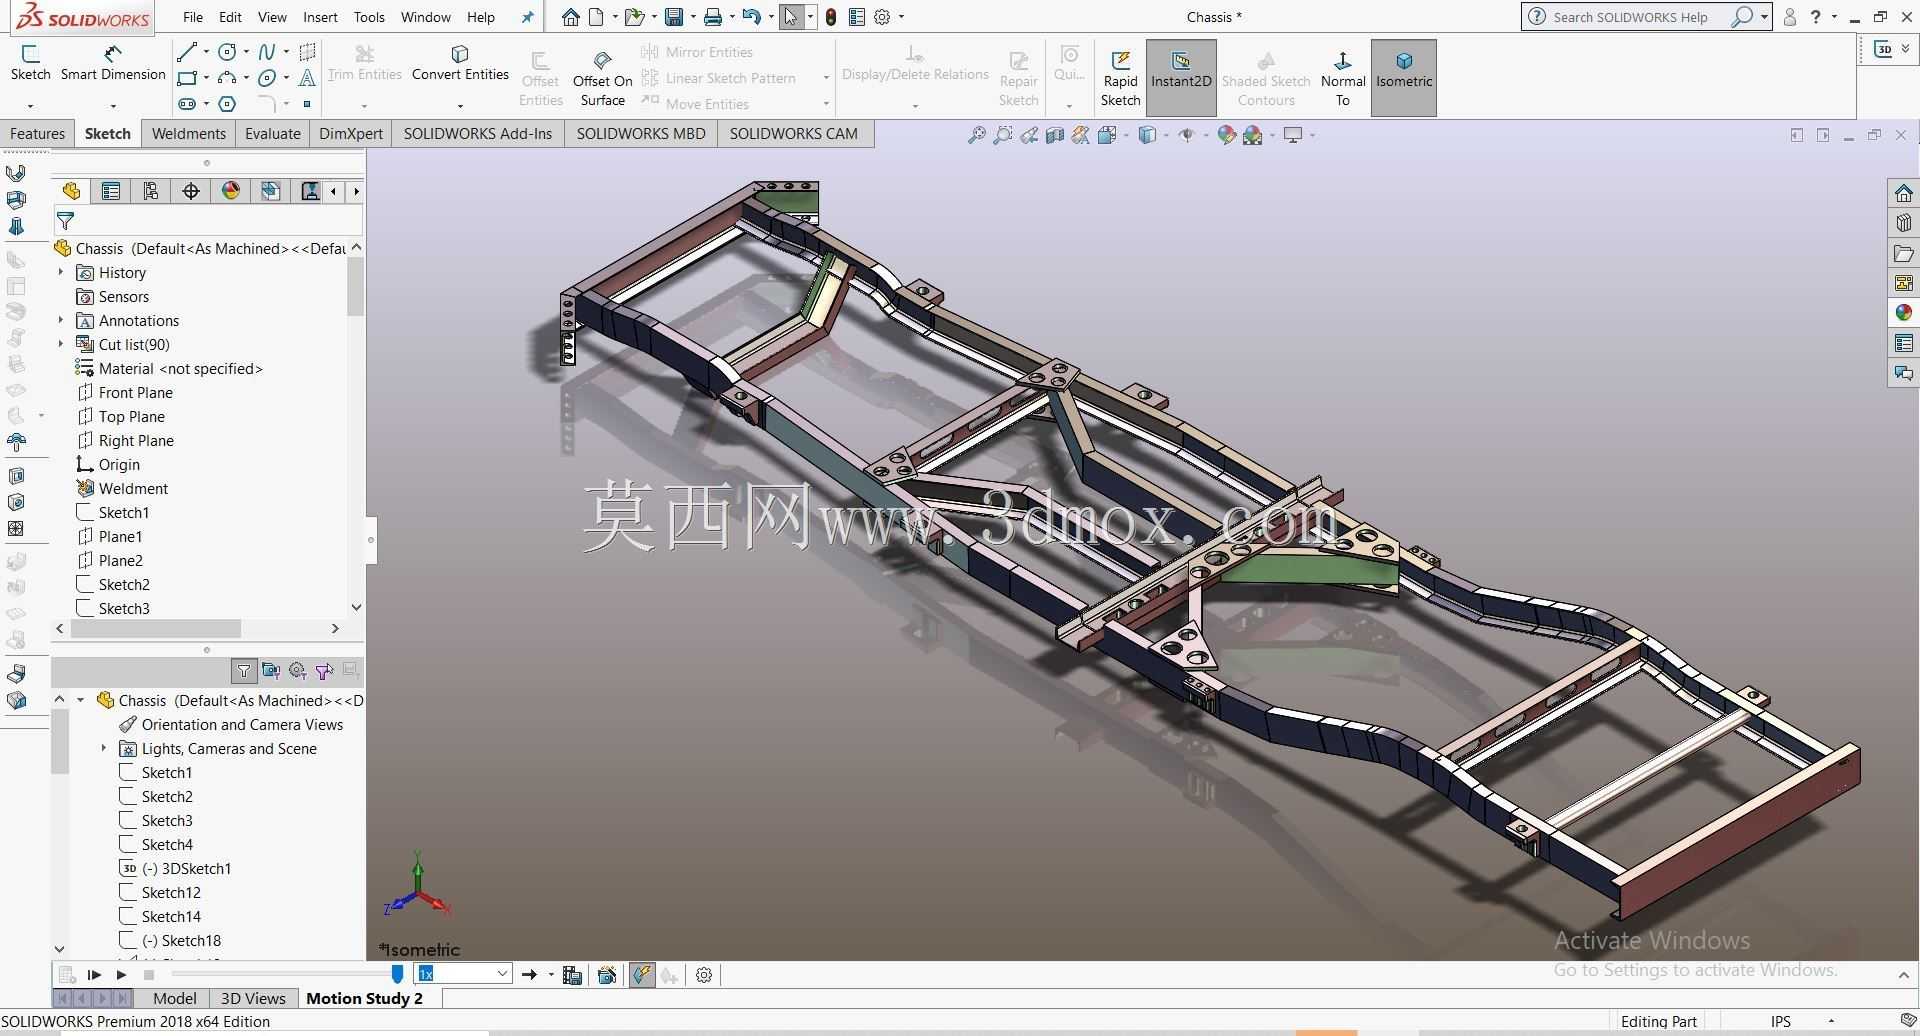Click the Sketch tool icon
Viewport: 1920px width, 1036px height.
[30, 63]
